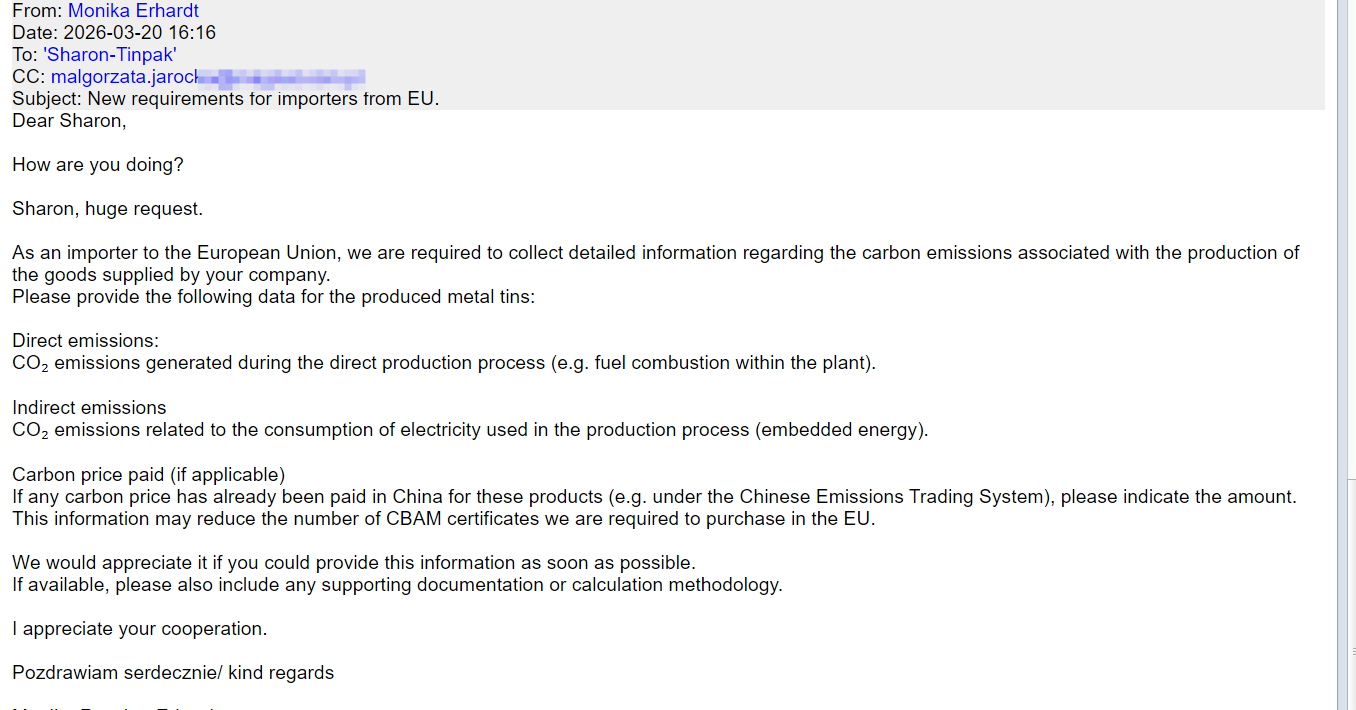The height and width of the screenshot is (710, 1356).
Task: Click the Date 2026-03-20 16:16 header line
Action: tap(114, 33)
